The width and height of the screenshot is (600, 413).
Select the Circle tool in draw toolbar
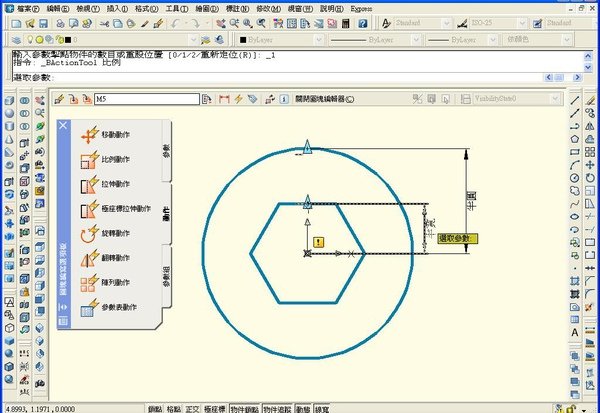[x=574, y=178]
